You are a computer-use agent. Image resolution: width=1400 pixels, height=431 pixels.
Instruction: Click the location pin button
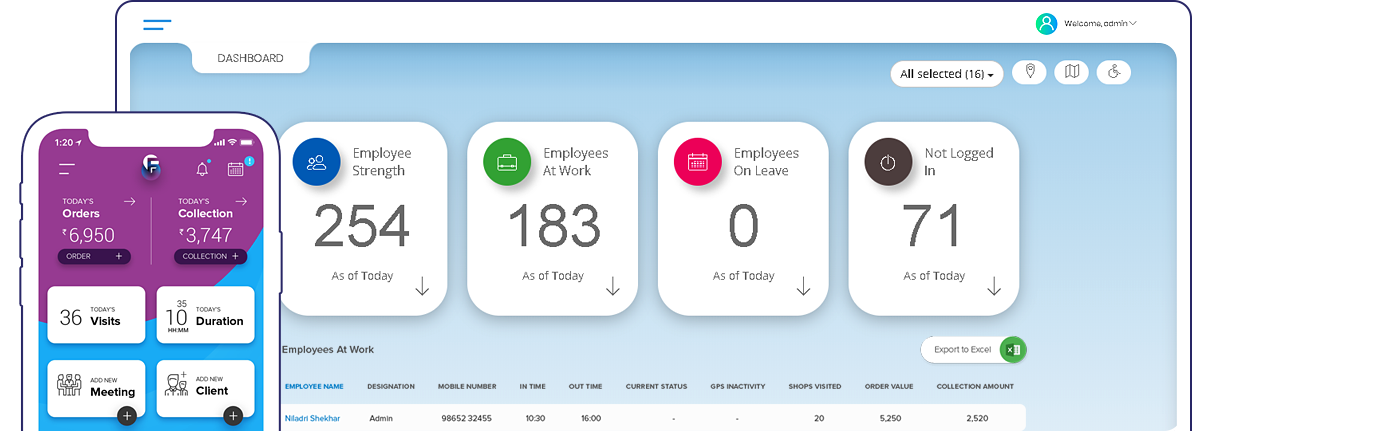tap(1029, 72)
